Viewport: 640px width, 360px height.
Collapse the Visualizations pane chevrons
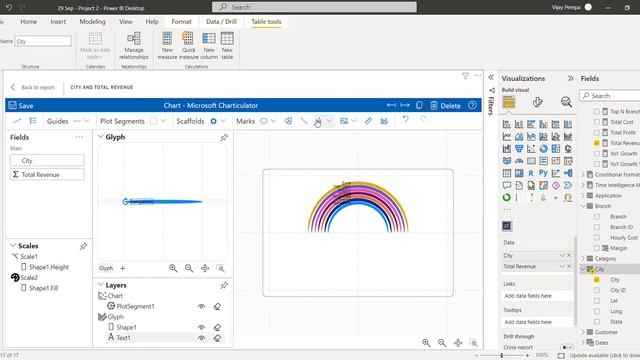(570, 78)
